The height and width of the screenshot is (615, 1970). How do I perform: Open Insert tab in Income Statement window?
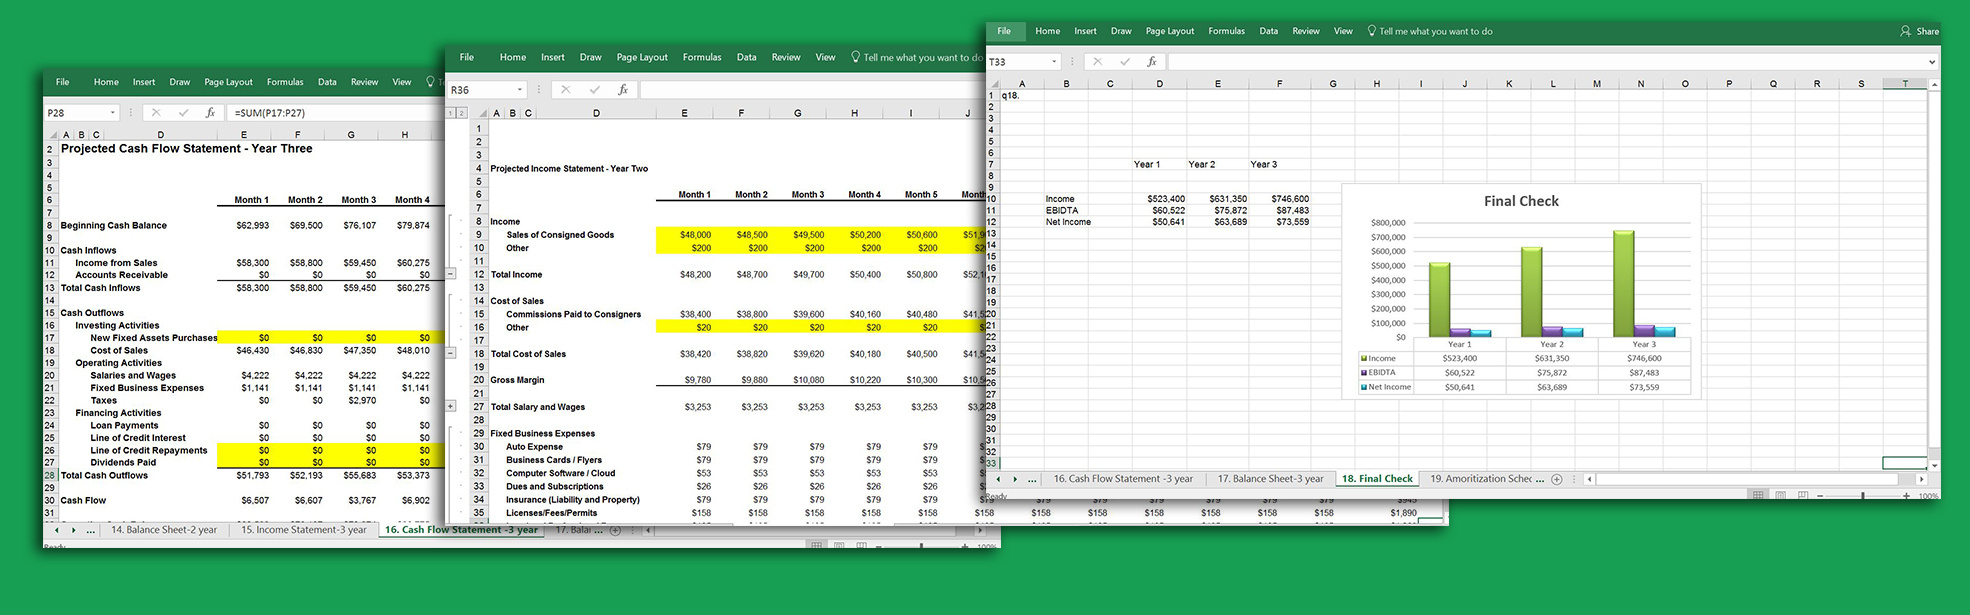coord(552,57)
